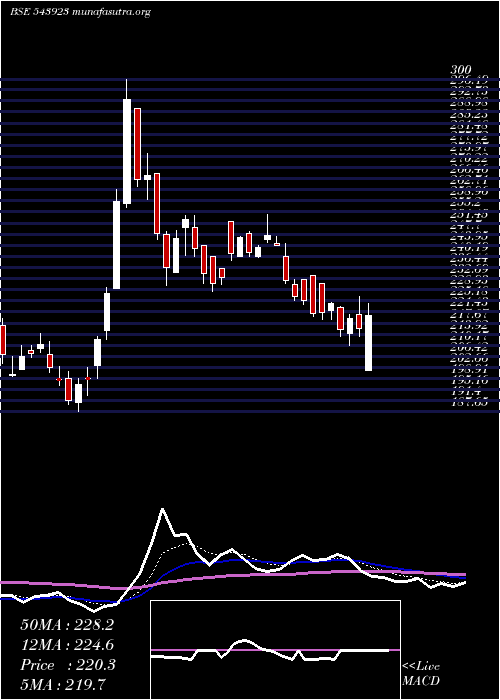
Task: Click the <<Live MACD label
Action: pos(421,674)
